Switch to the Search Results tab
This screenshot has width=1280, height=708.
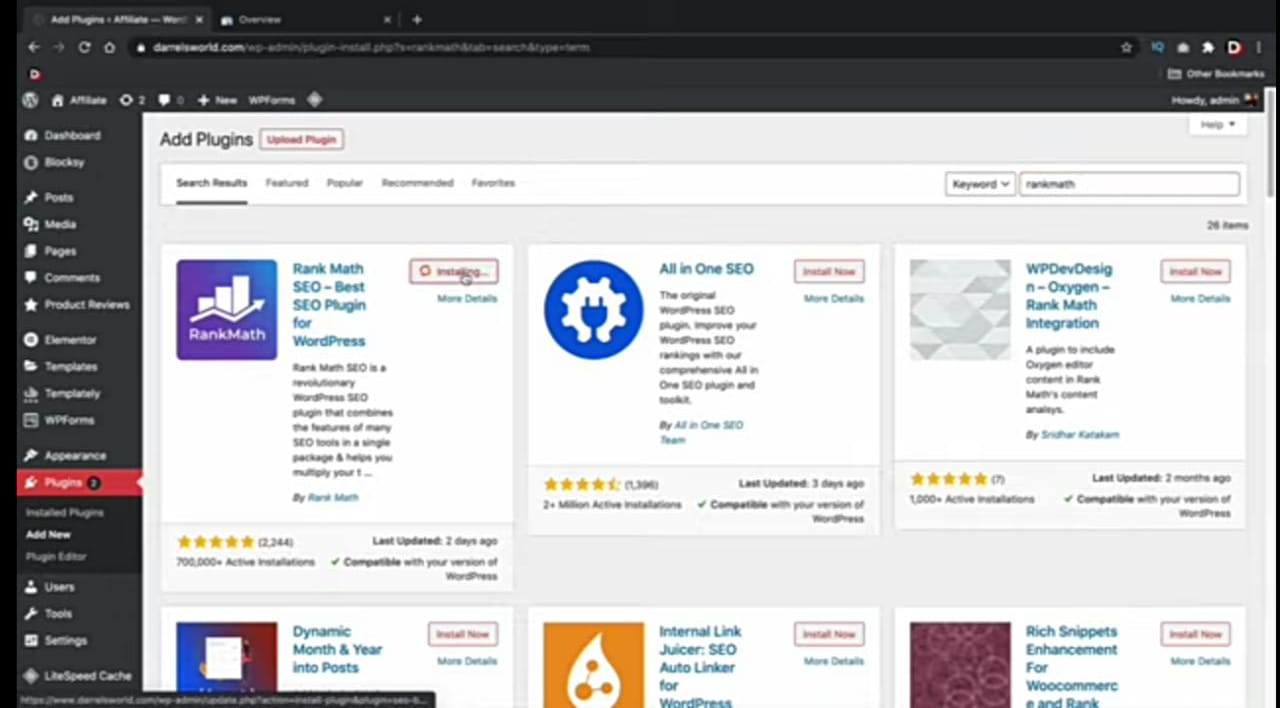point(212,184)
